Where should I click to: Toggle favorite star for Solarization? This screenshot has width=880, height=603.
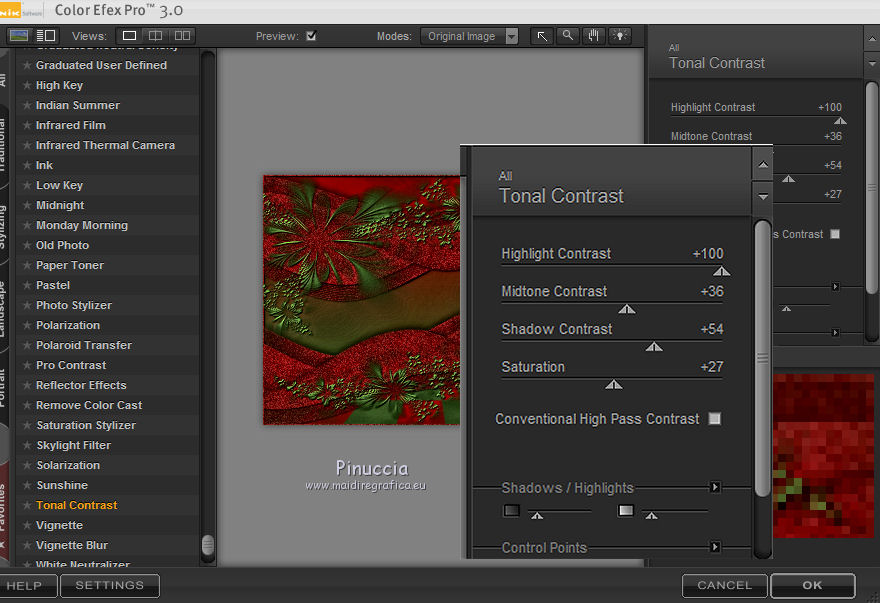(x=26, y=465)
